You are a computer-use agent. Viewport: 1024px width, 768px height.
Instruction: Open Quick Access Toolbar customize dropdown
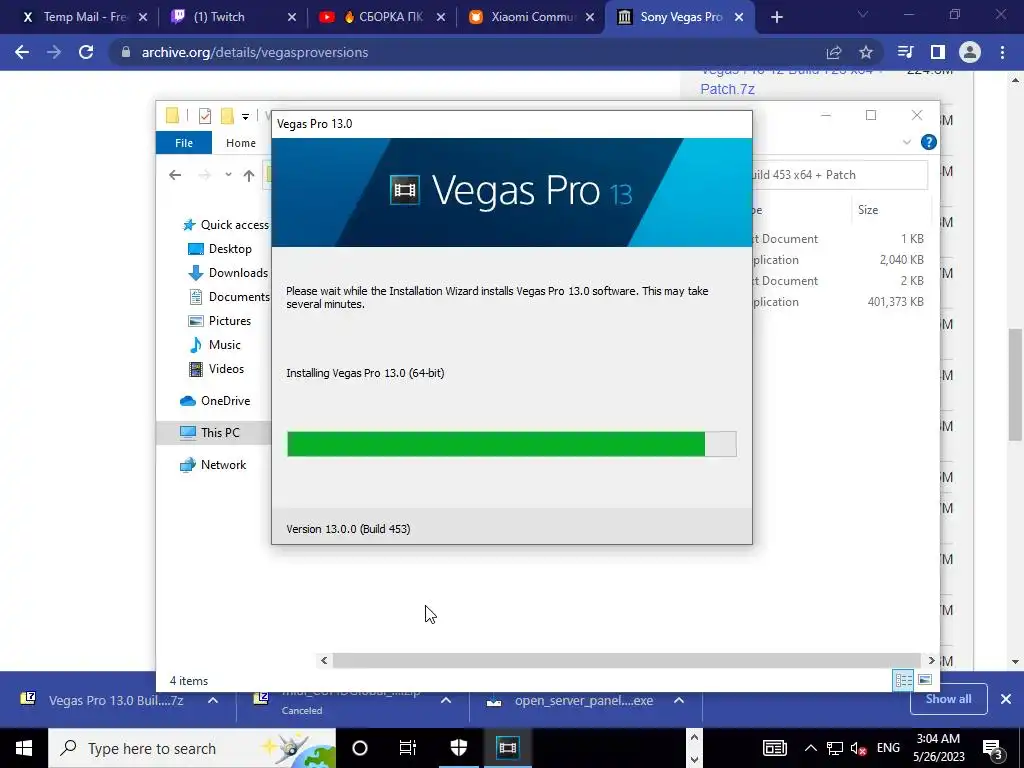[x=246, y=117]
